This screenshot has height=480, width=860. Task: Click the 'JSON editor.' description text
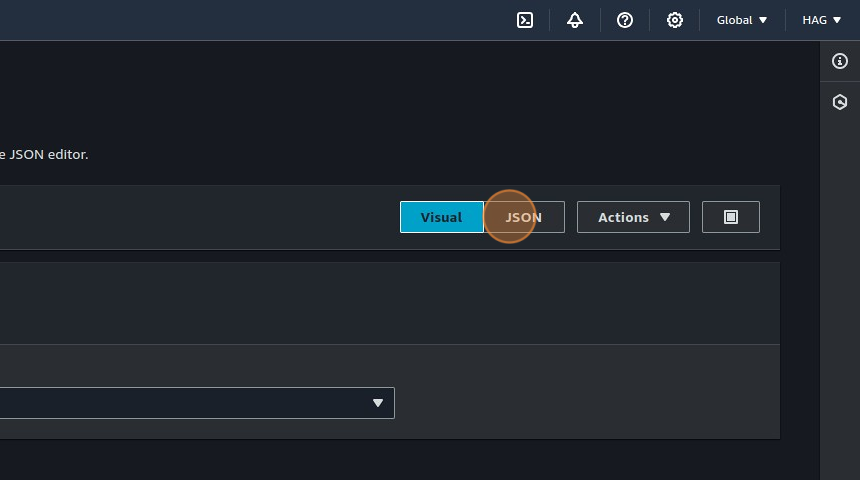[x=48, y=154]
